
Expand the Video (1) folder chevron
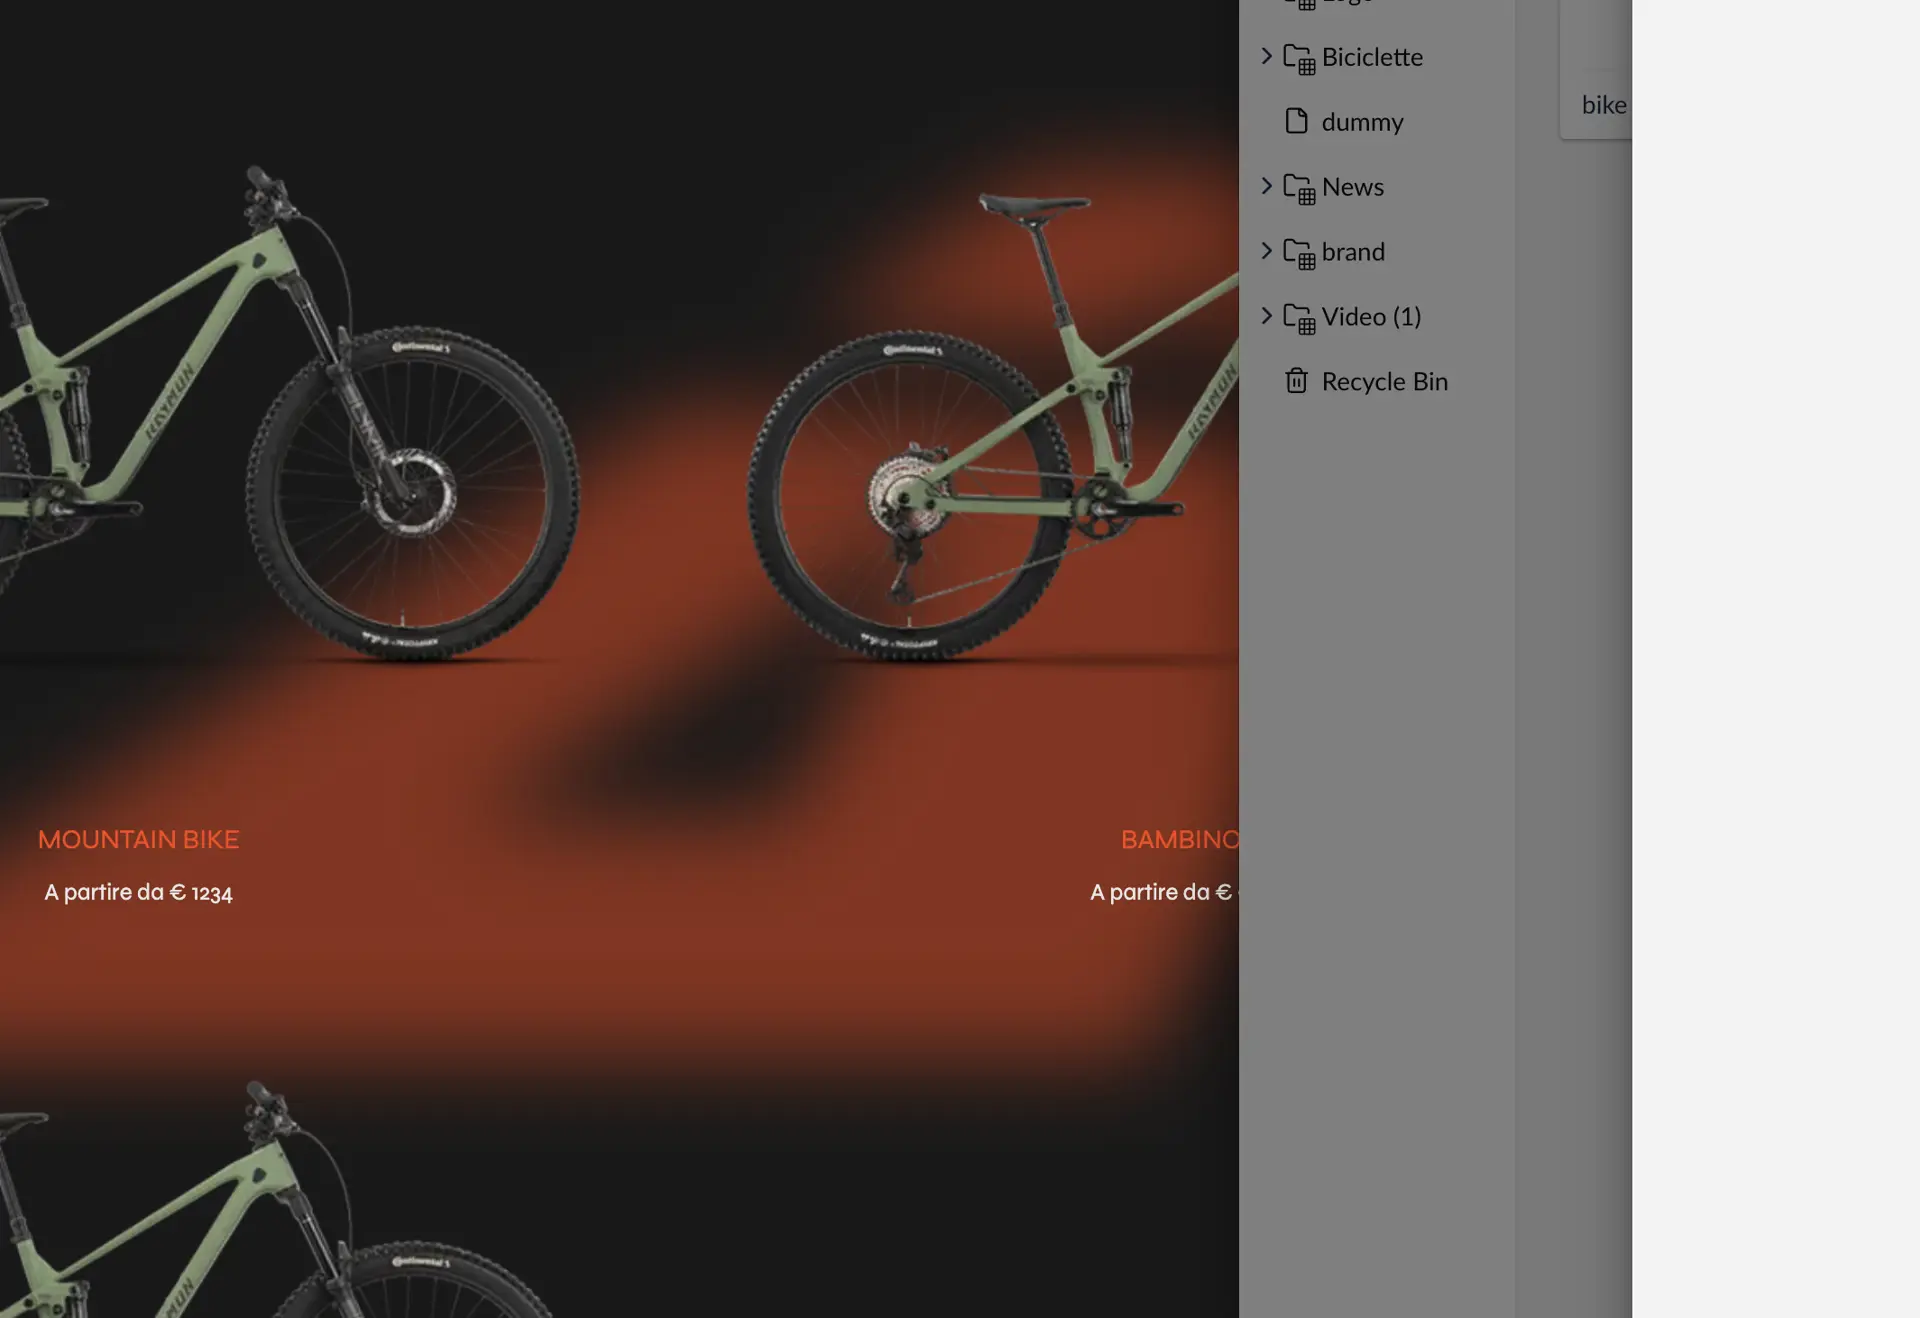[x=1266, y=316]
